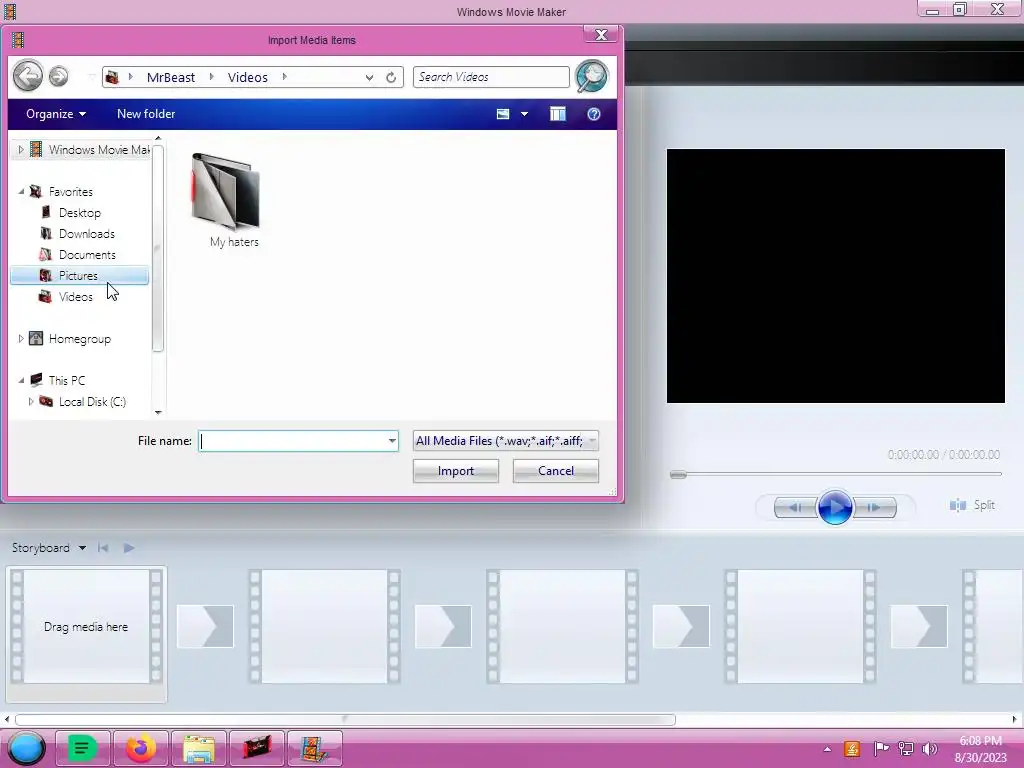Open the red graphics card taskbar icon
Image resolution: width=1024 pixels, height=768 pixels.
tap(257, 749)
